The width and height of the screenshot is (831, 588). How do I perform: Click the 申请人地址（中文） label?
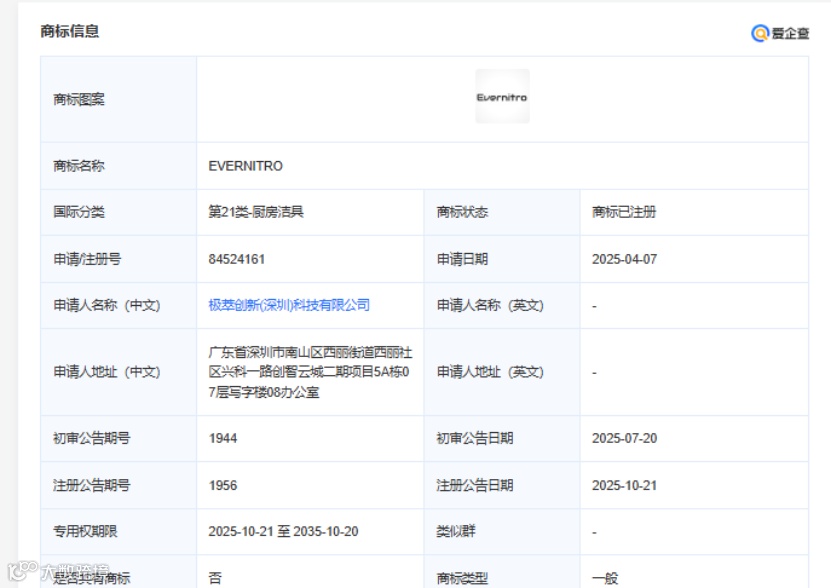[x=107, y=372]
